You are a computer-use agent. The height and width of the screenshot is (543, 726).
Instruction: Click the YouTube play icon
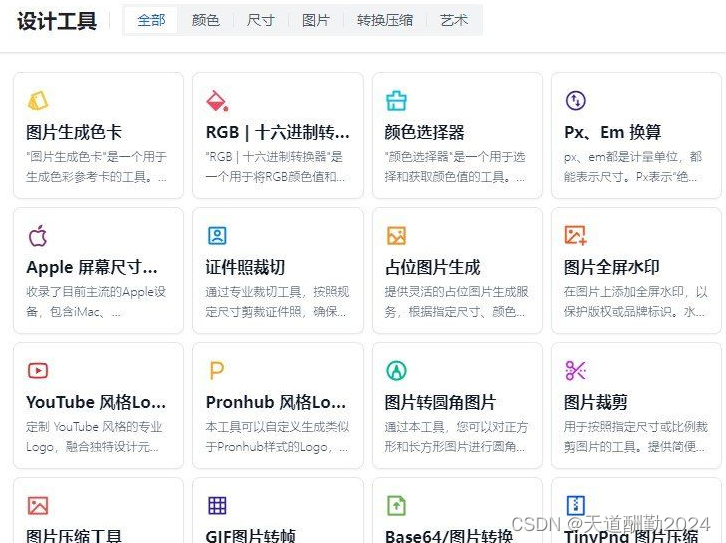[38, 371]
